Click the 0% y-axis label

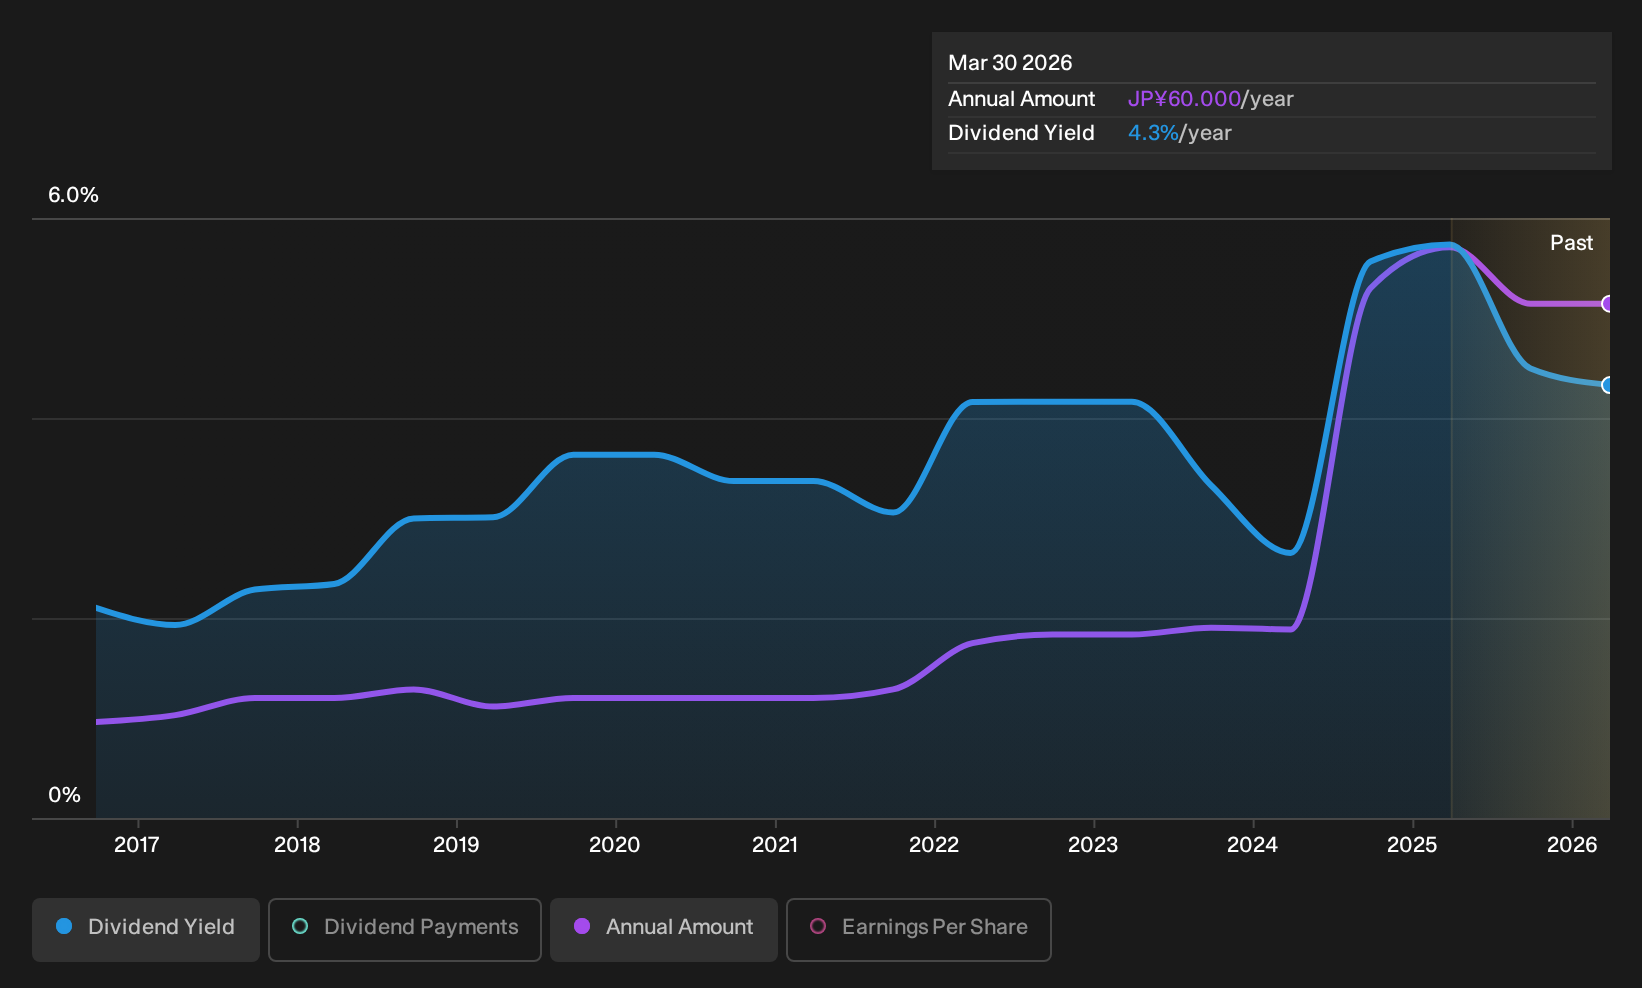[x=64, y=795]
